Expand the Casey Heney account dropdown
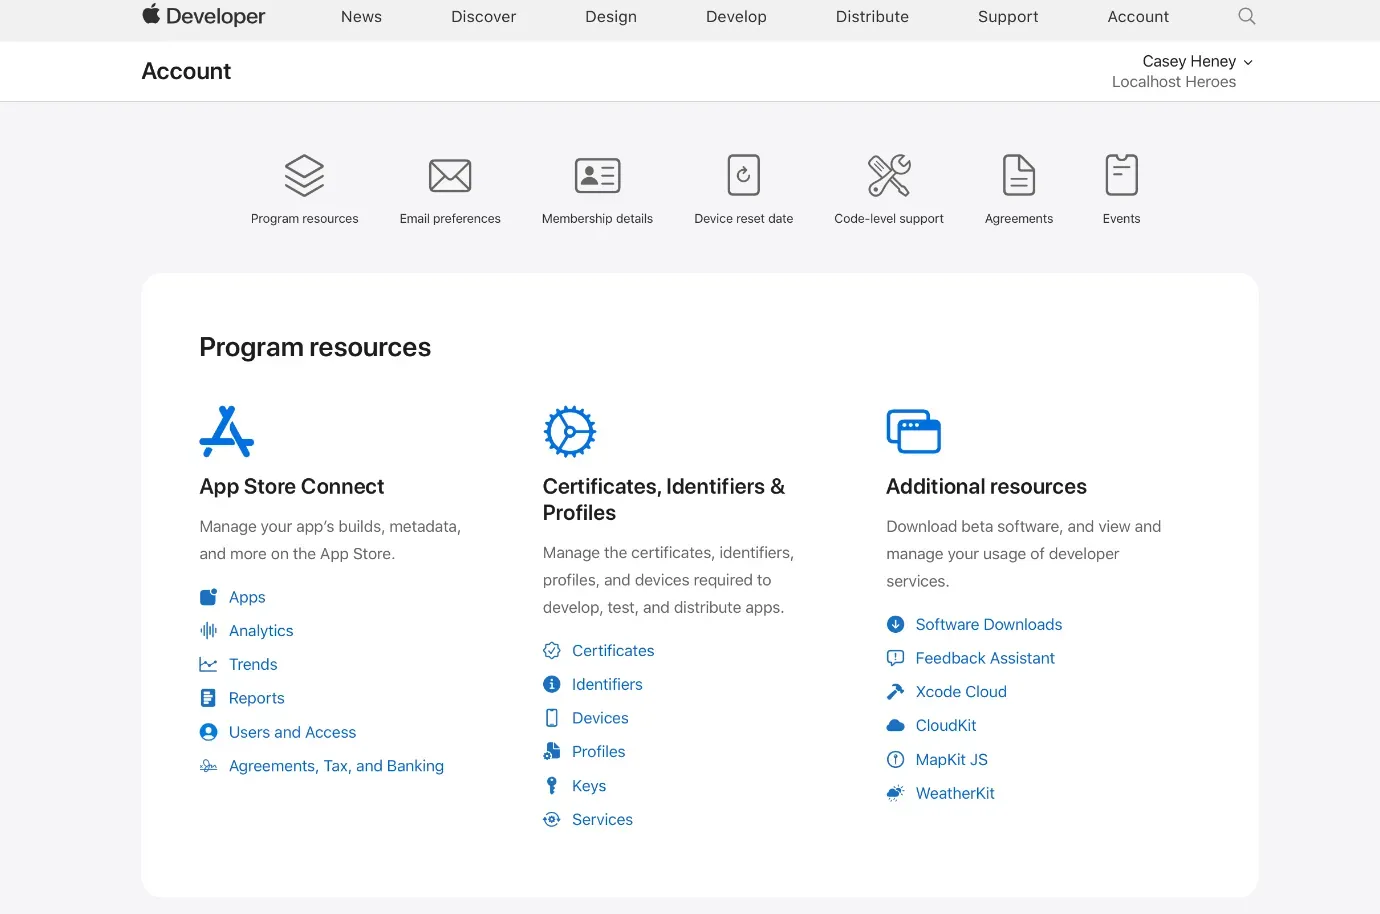Screen dimensions: 1380x914 coord(1197,62)
